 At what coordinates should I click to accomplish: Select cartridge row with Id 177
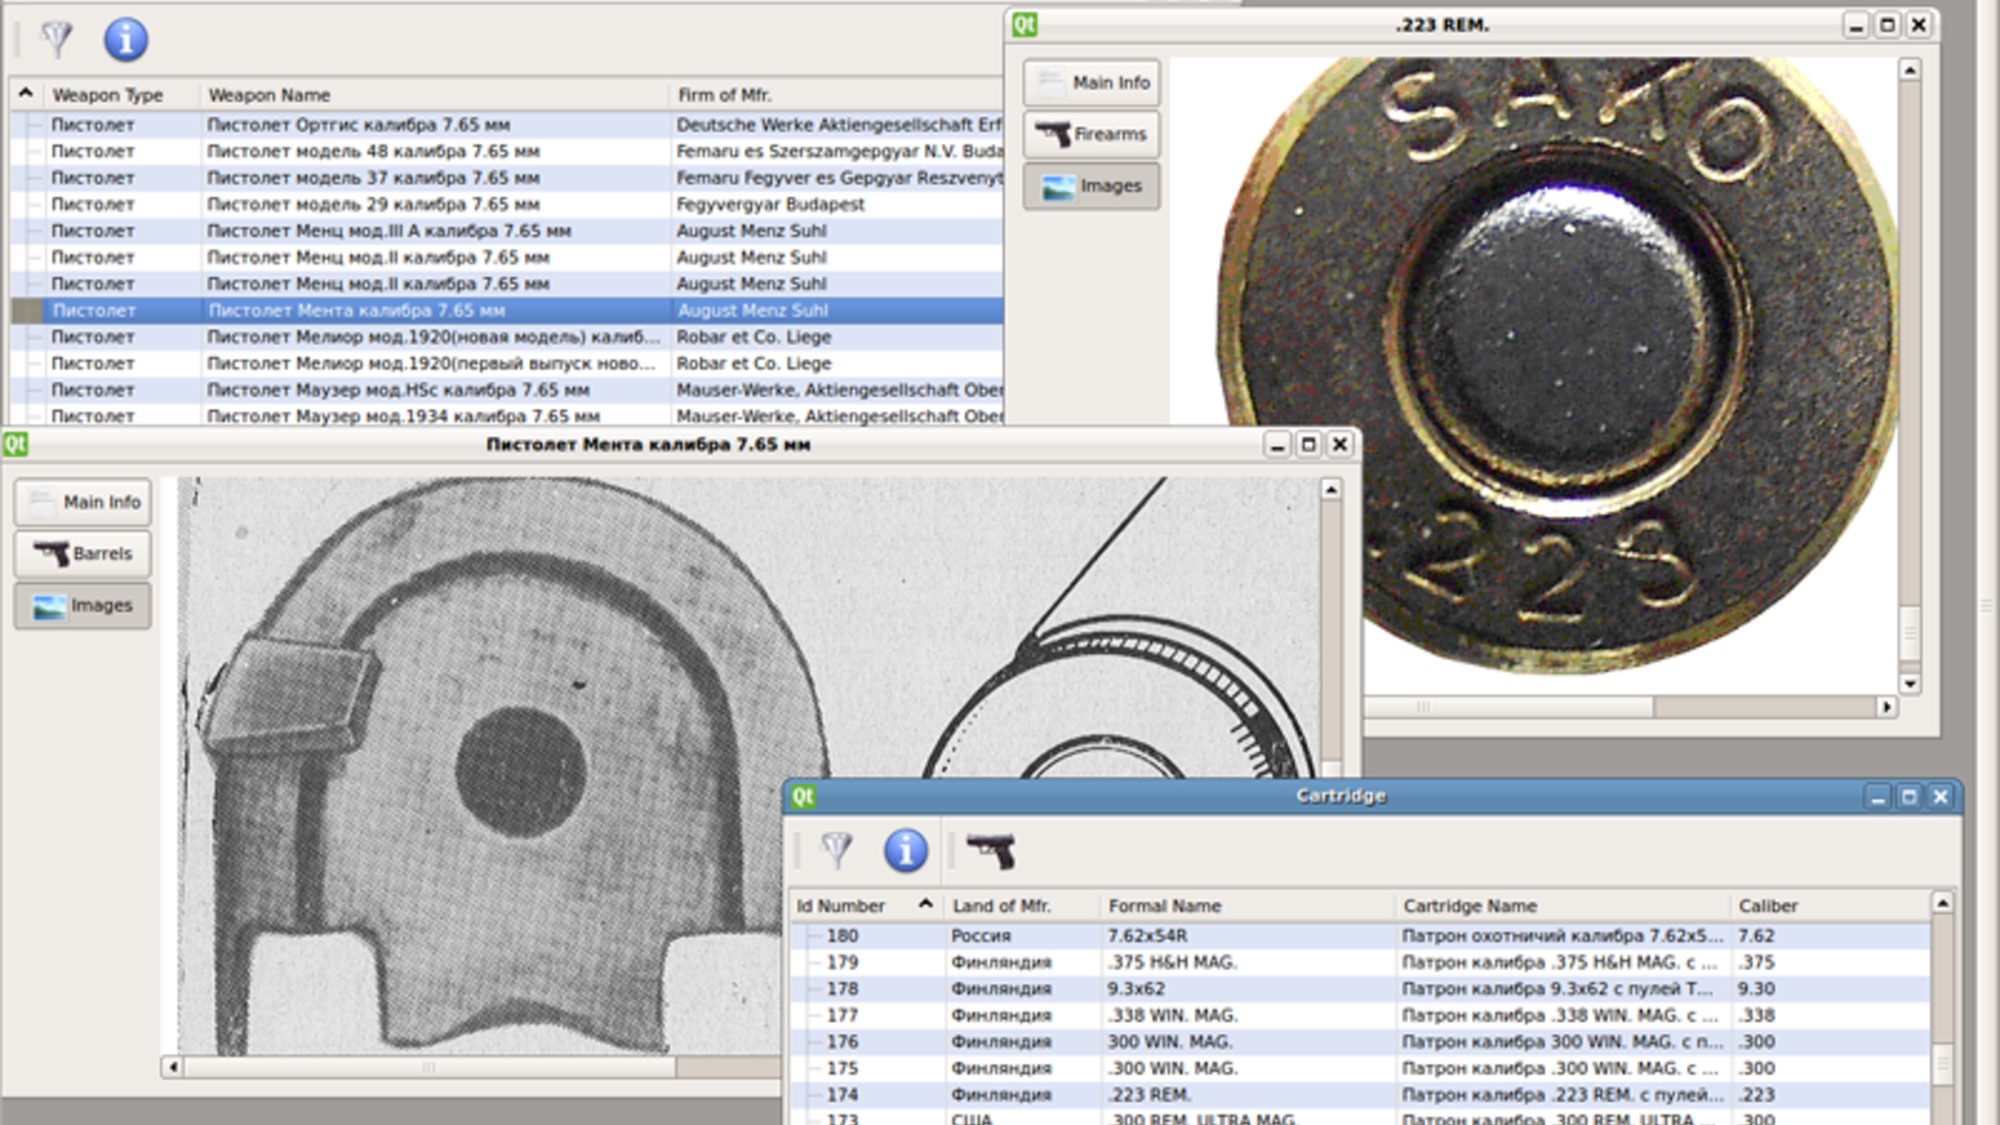1359,1015
